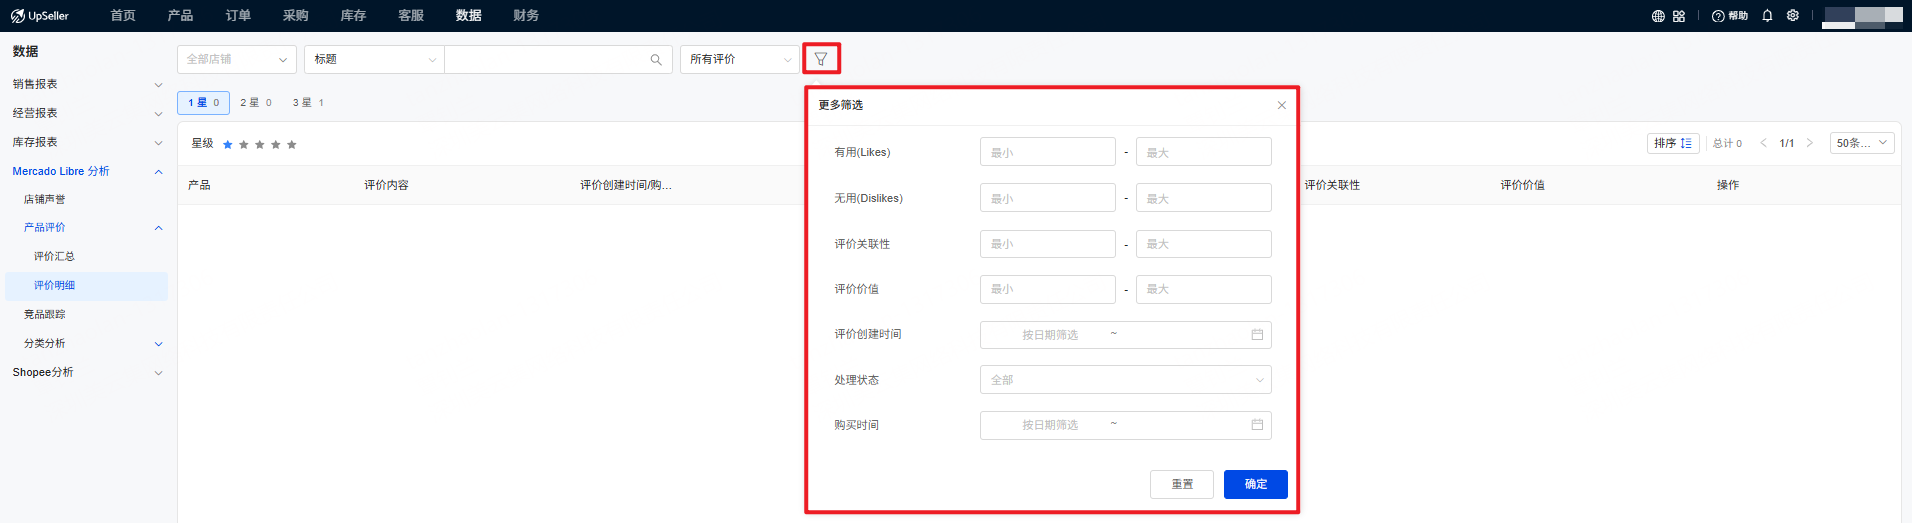Open the 处理状态 dropdown in filter
The height and width of the screenshot is (523, 1912).
click(1125, 380)
